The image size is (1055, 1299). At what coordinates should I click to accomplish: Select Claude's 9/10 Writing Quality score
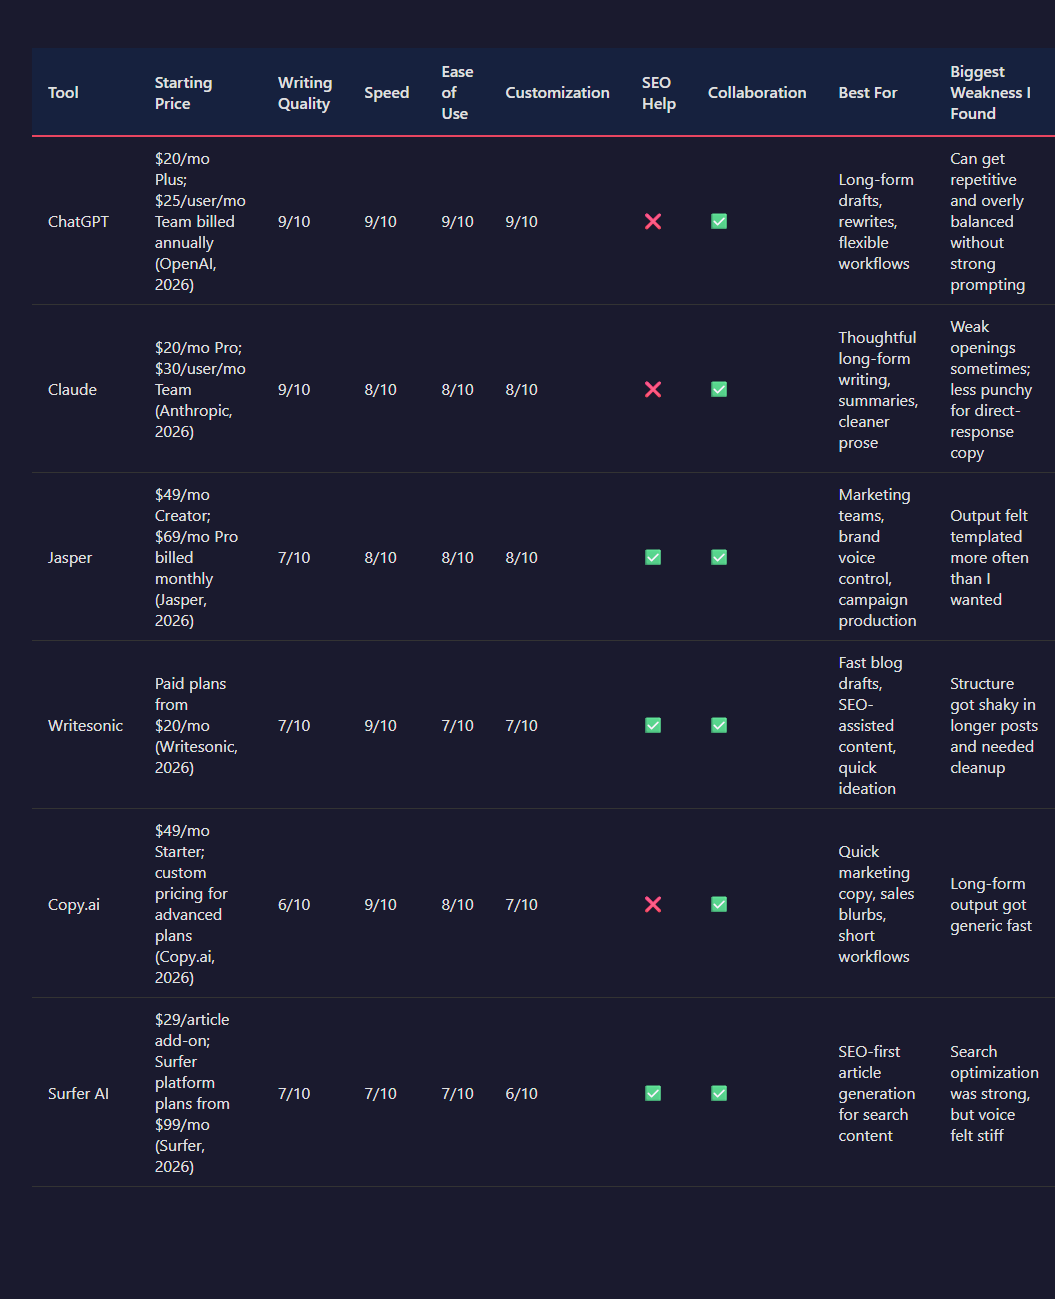[293, 389]
